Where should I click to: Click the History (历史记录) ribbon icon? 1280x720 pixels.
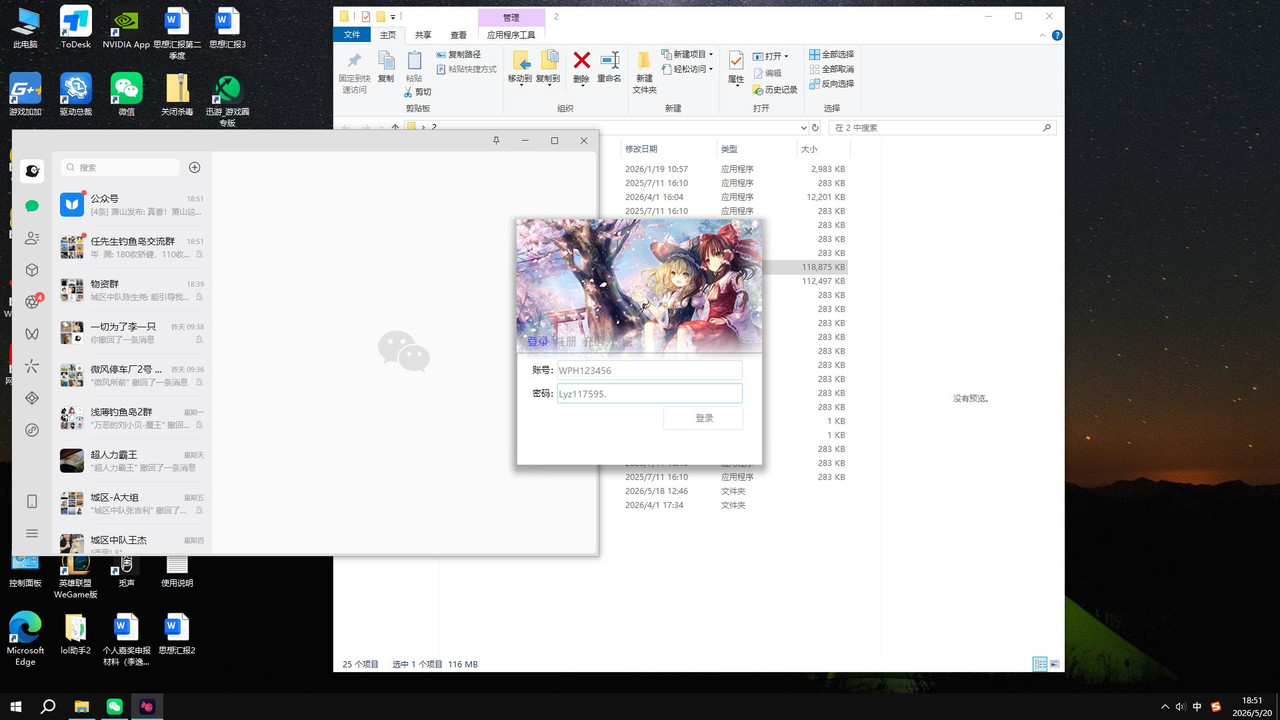[x=775, y=89]
